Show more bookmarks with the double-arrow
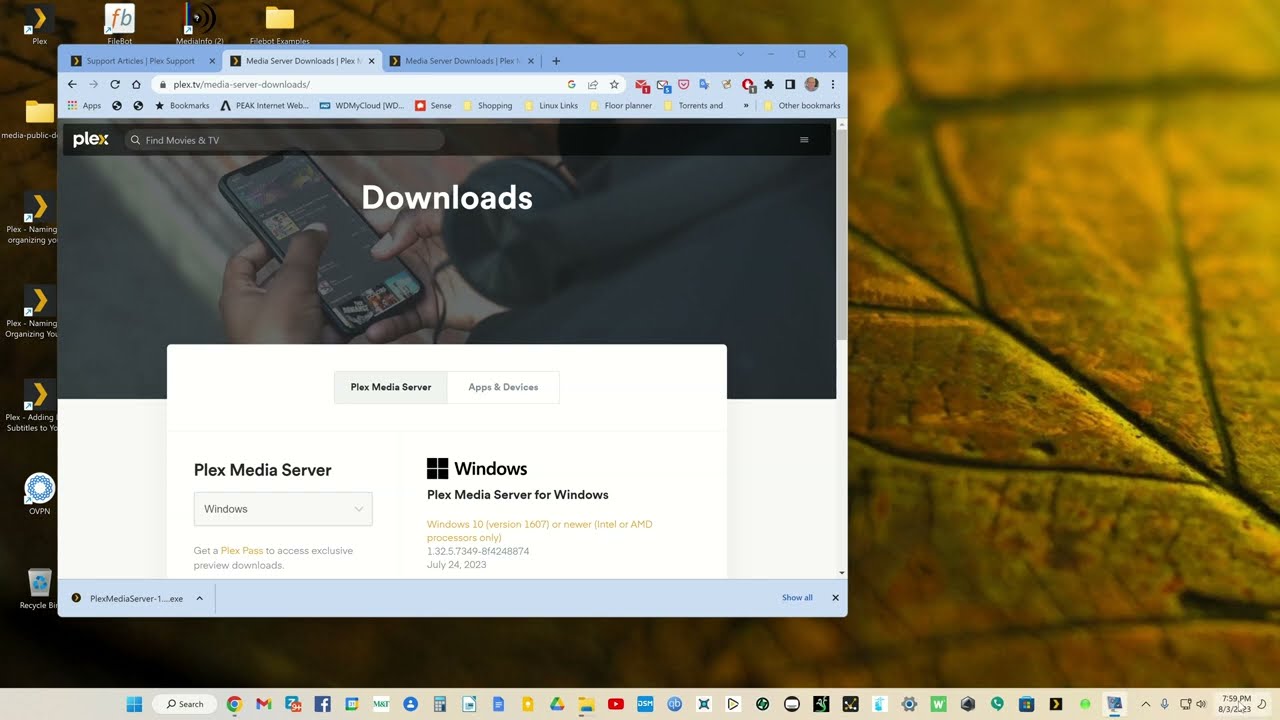This screenshot has width=1280, height=720. [746, 105]
